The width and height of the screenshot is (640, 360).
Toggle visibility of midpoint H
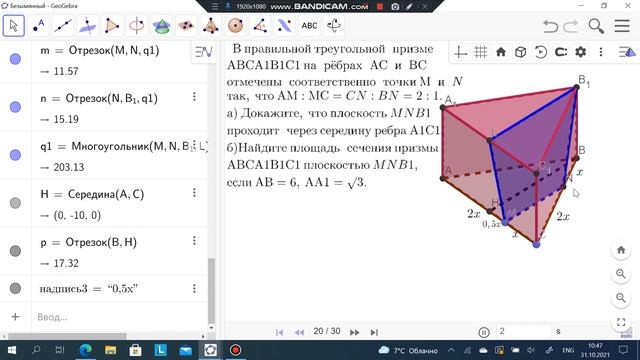[x=16, y=203]
